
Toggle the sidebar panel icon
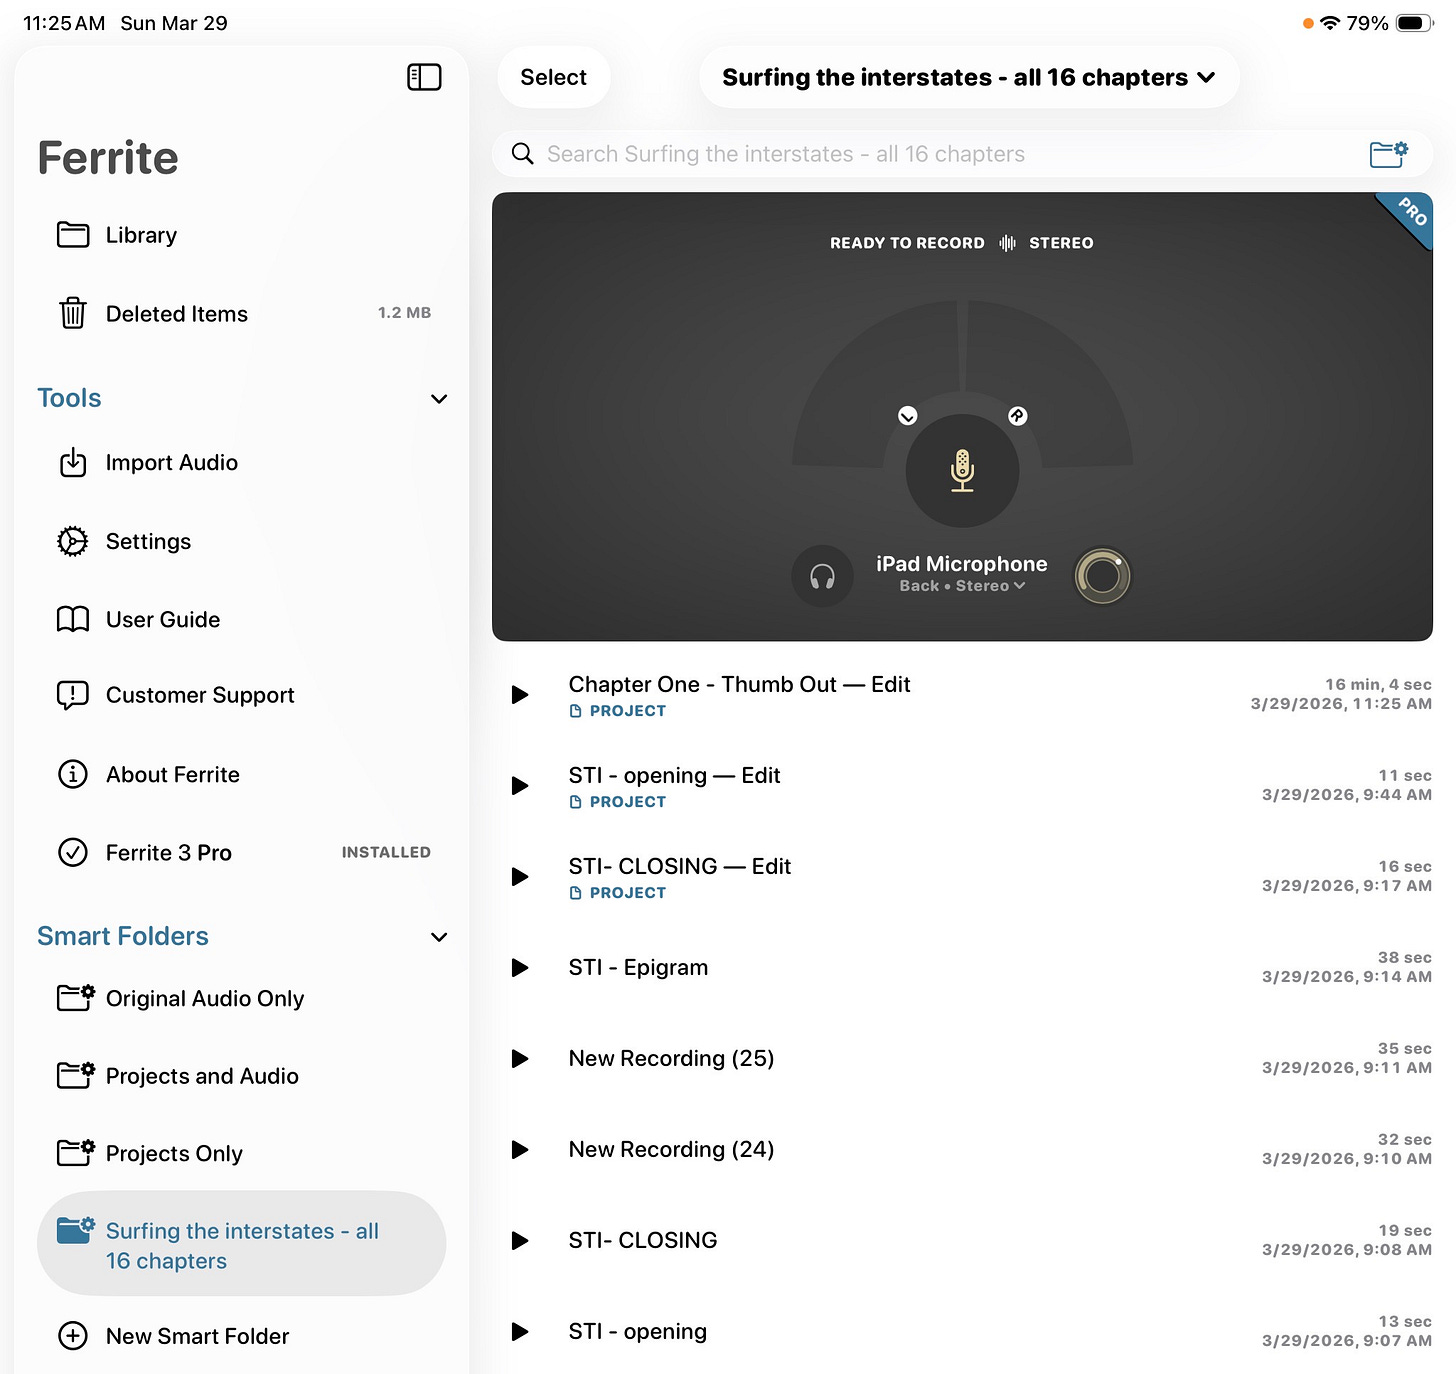tap(424, 77)
